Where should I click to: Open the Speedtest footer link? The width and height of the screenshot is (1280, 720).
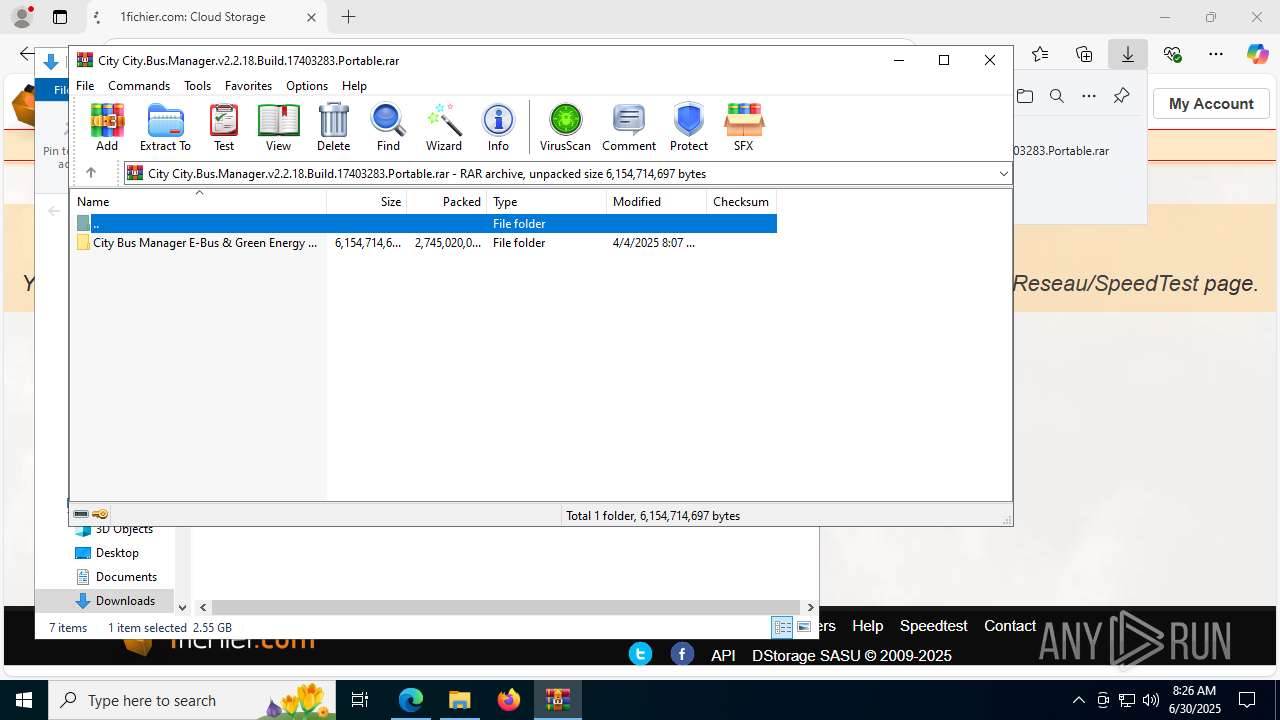coord(933,625)
